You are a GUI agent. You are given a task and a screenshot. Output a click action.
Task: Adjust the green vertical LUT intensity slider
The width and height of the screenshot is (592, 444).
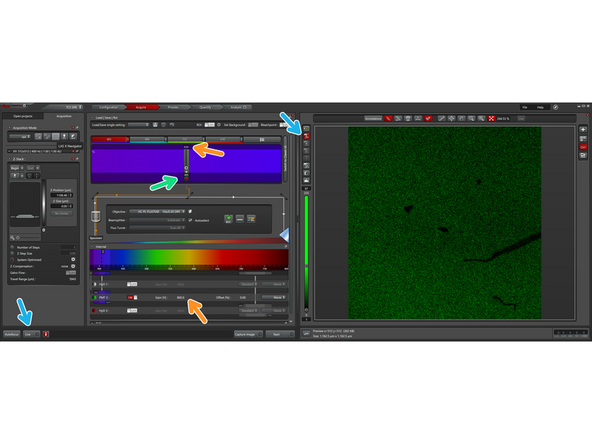(306, 253)
